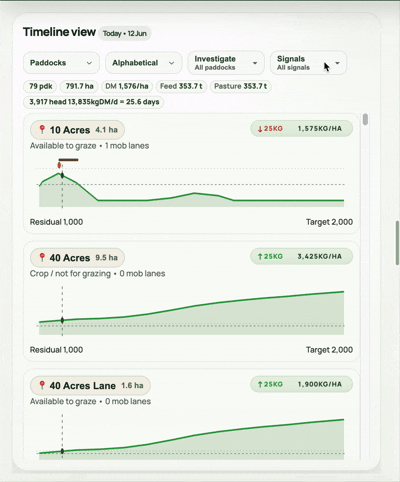Click the outer page scrollbar thumb
This screenshot has height=482, width=400.
(397, 243)
